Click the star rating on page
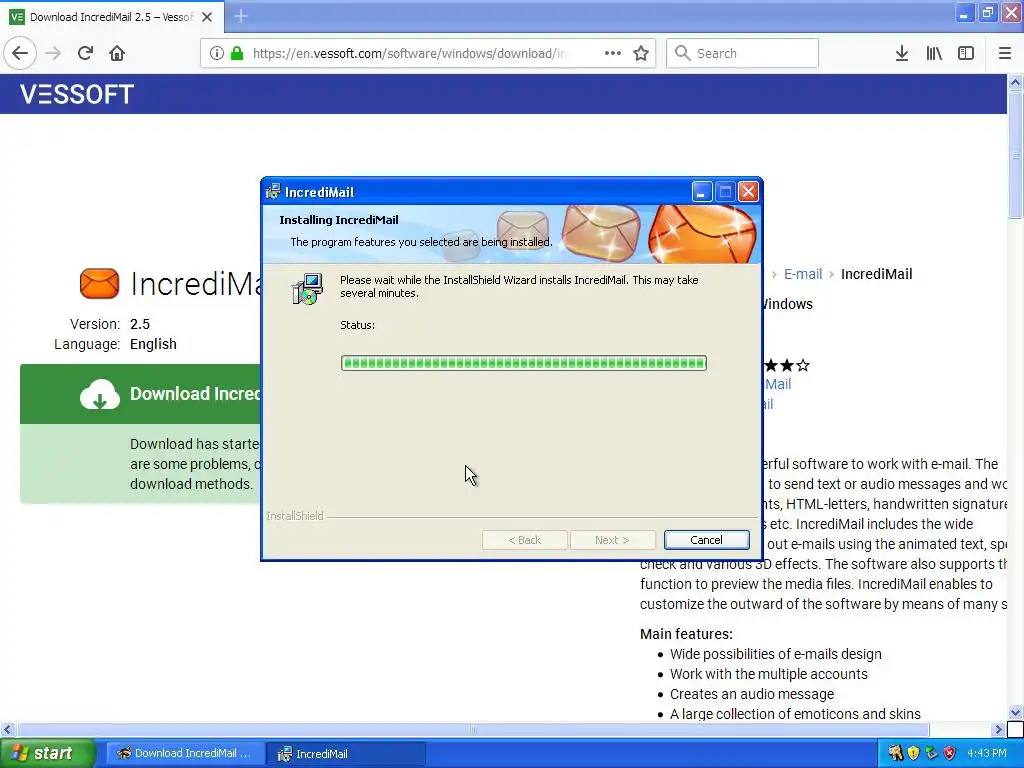The width and height of the screenshot is (1024, 768). pyautogui.click(x=786, y=365)
